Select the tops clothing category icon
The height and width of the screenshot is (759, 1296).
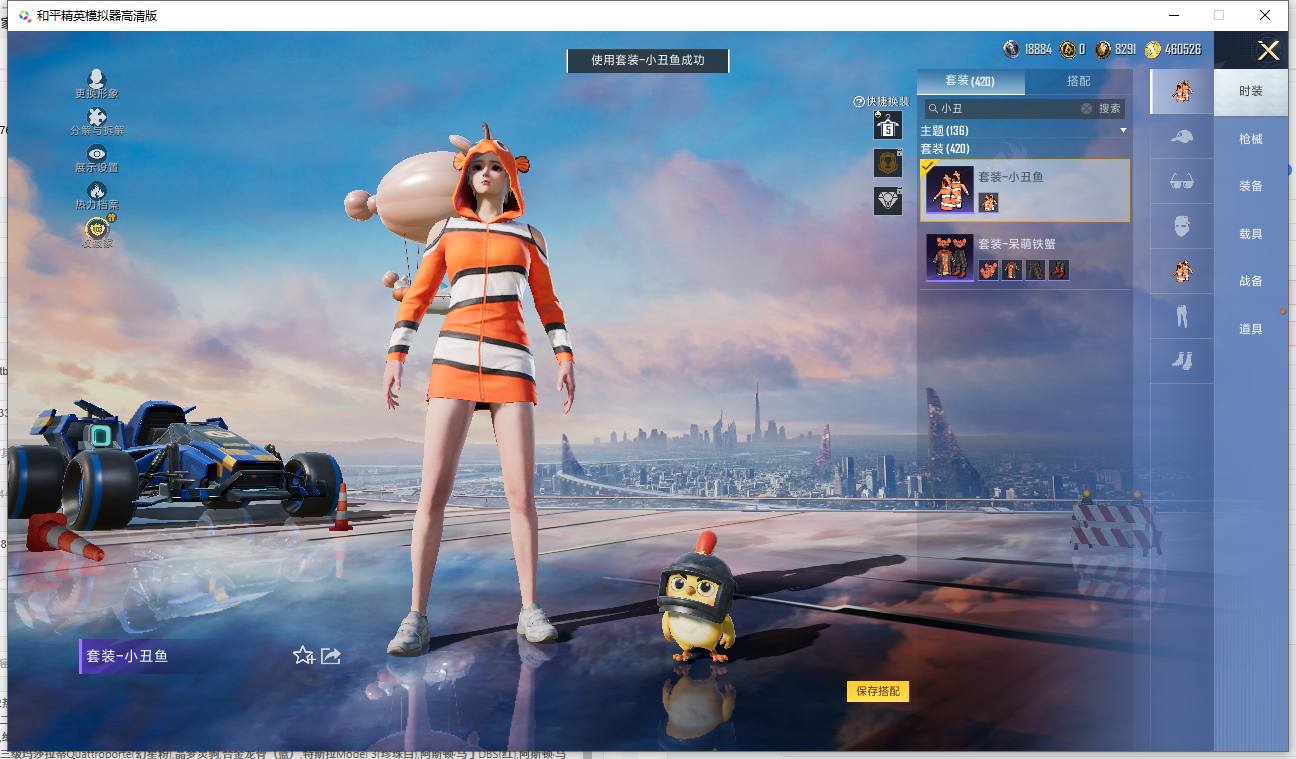[1182, 271]
